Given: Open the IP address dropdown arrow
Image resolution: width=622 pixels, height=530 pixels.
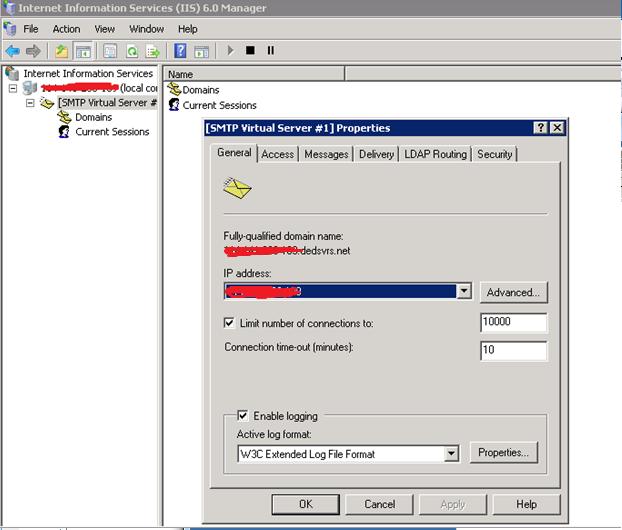Looking at the screenshot, I should coord(464,291).
